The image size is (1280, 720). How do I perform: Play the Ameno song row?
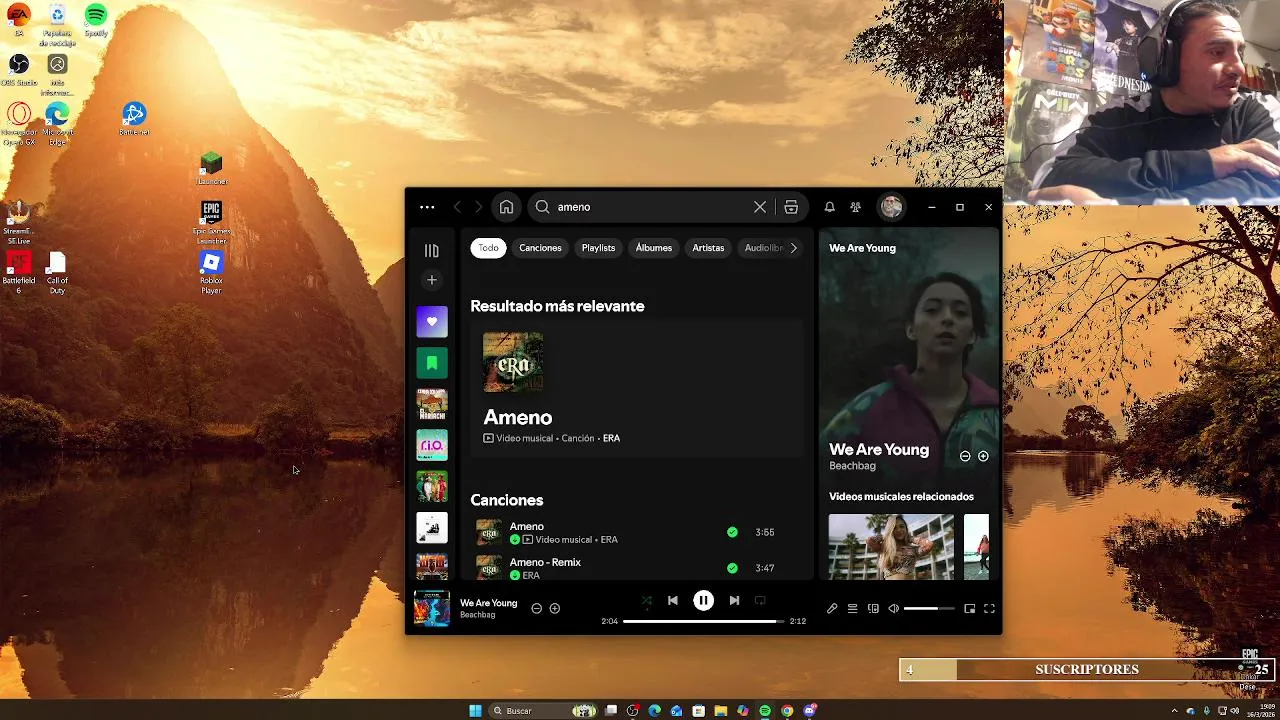coord(637,532)
